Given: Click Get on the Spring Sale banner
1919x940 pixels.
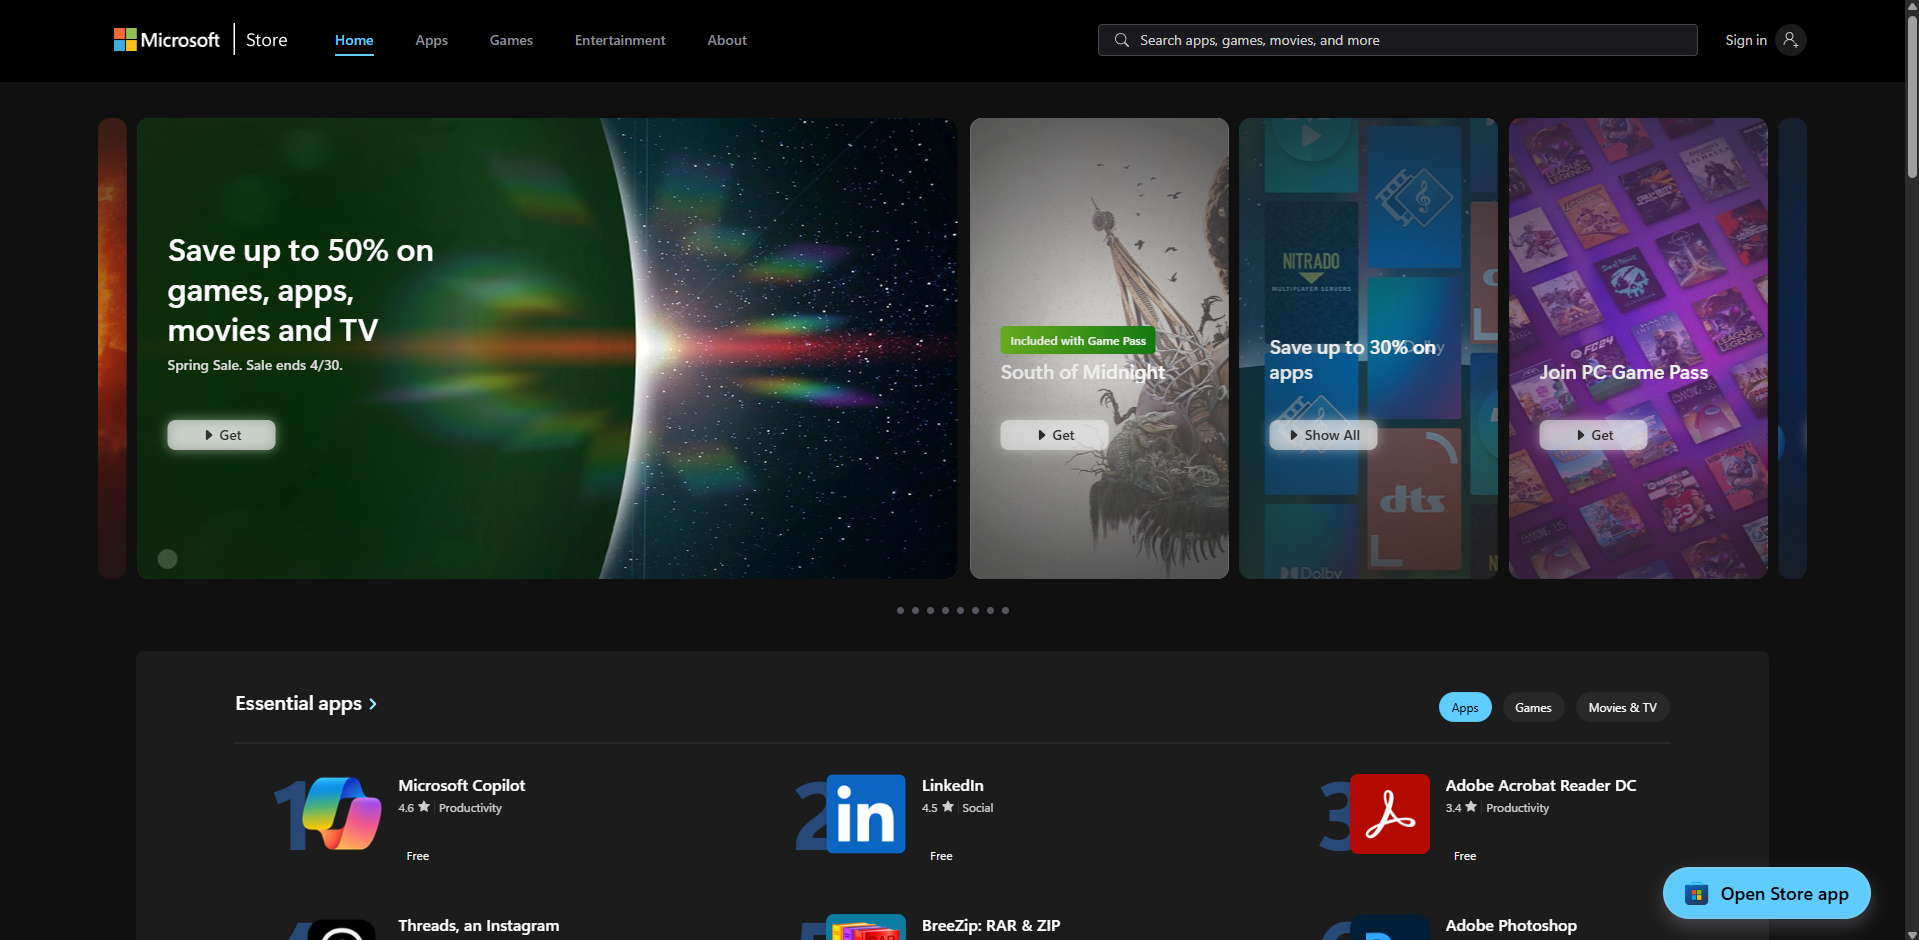Looking at the screenshot, I should coord(221,435).
